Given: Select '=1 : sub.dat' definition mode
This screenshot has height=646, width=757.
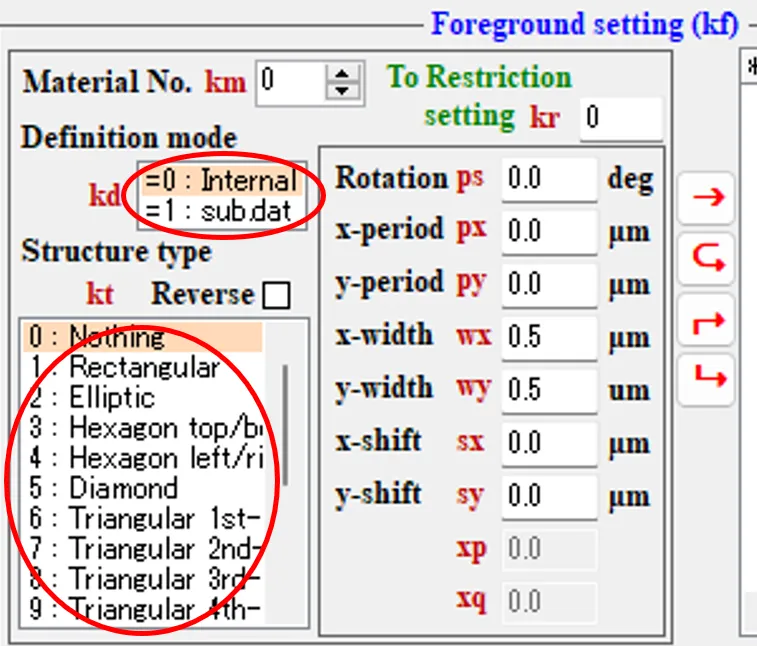Looking at the screenshot, I should (x=222, y=211).
